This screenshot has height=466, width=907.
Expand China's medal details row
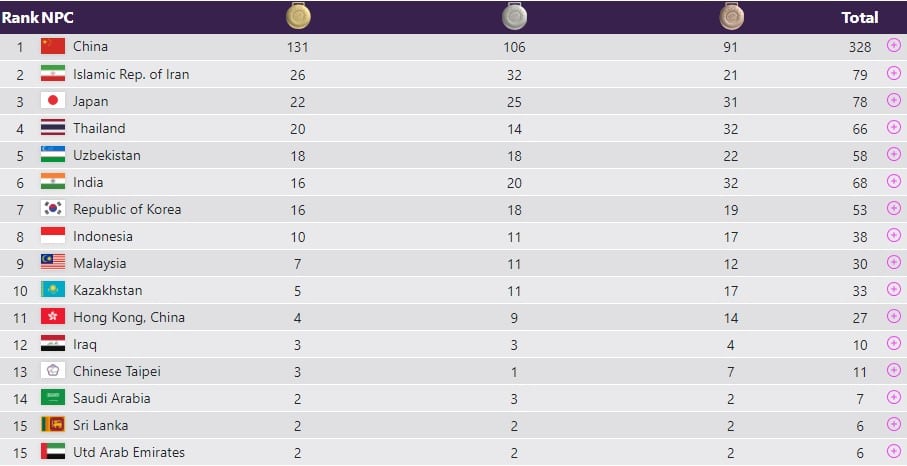pos(893,46)
